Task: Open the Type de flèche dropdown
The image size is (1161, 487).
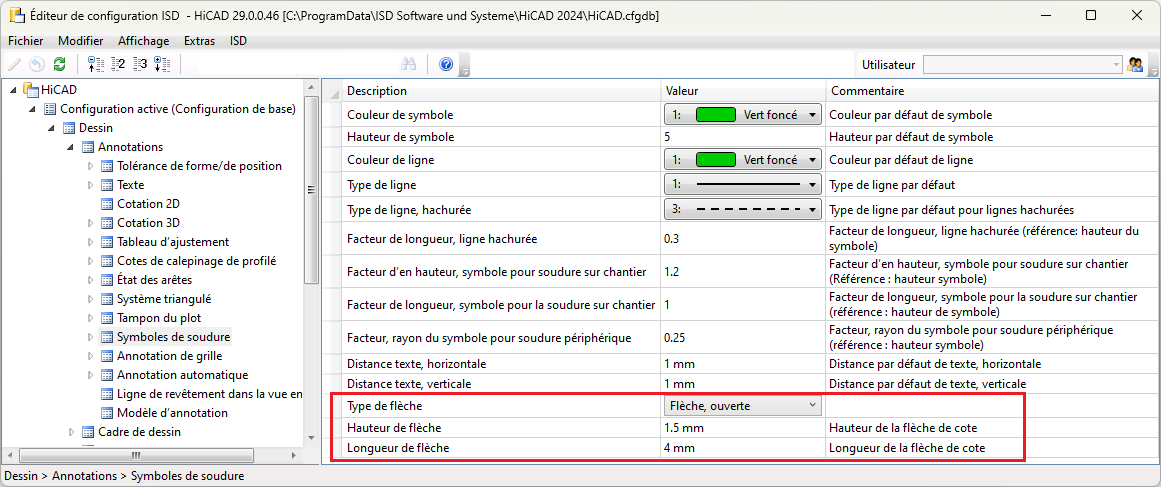Action: (x=743, y=405)
